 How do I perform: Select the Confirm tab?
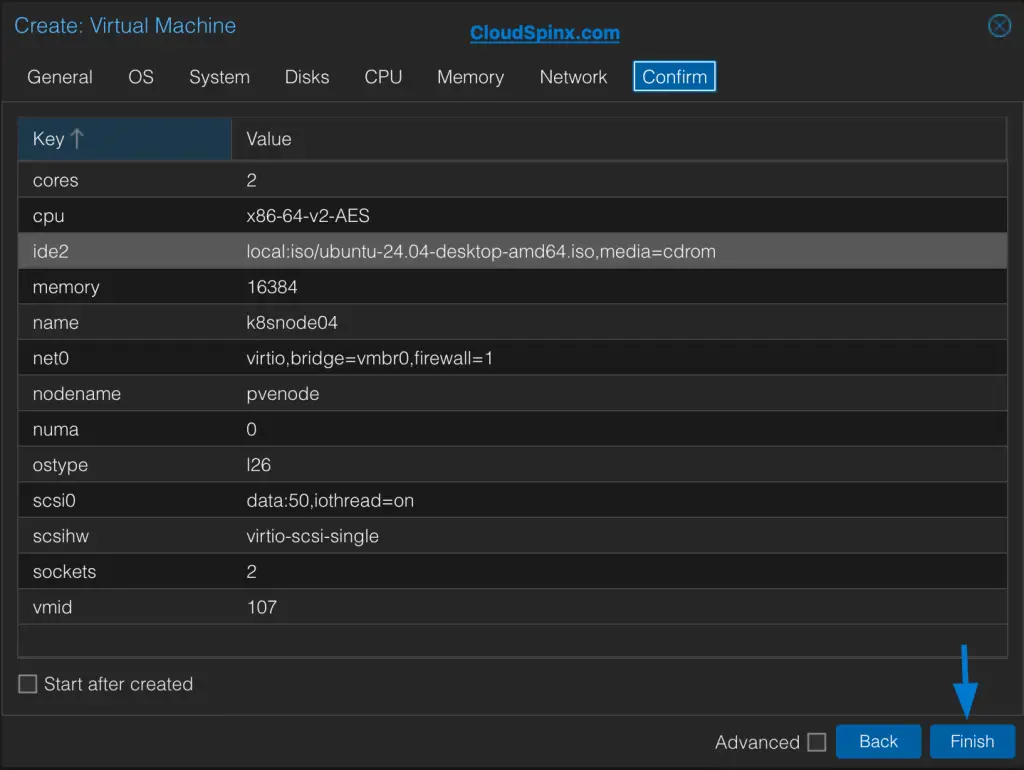point(673,76)
